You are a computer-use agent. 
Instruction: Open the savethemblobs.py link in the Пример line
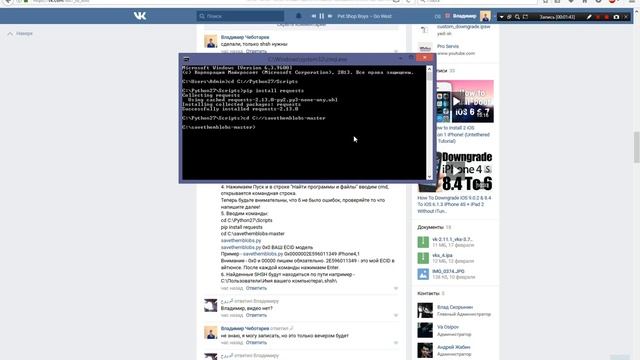[263, 254]
